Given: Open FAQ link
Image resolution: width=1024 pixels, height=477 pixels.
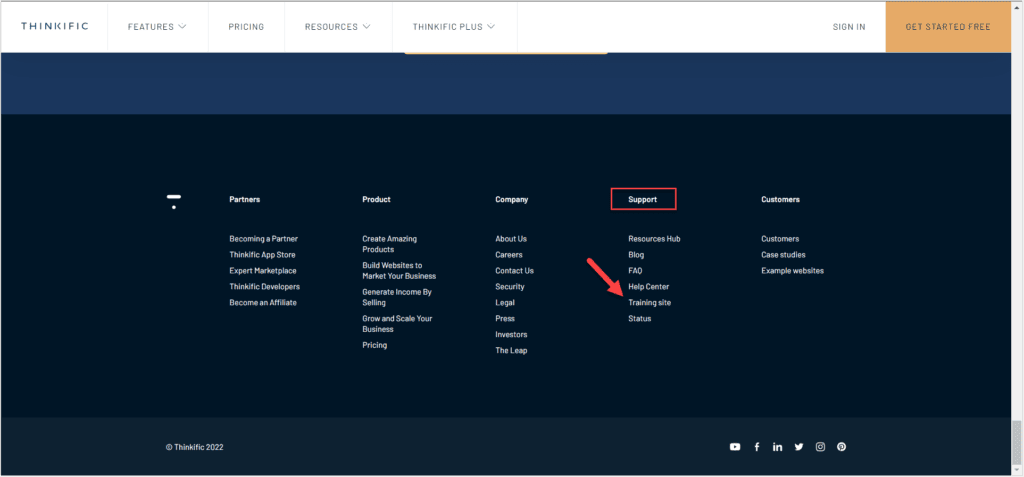Looking at the screenshot, I should [635, 271].
